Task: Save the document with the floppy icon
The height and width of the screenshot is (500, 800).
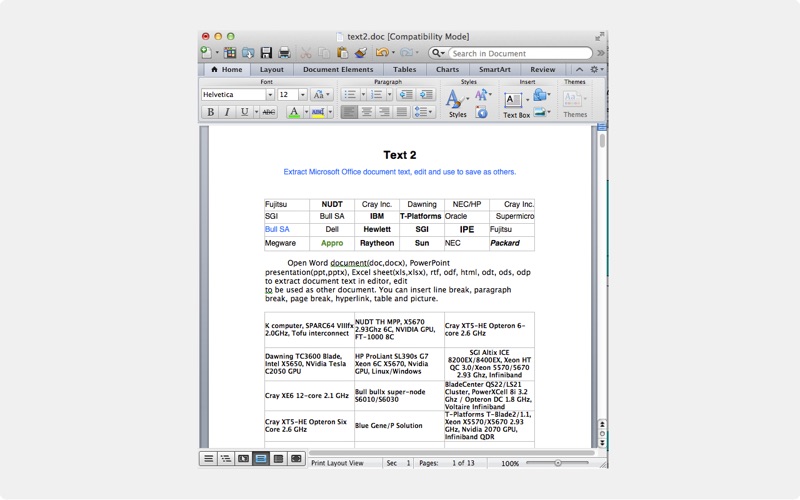Action: pyautogui.click(x=266, y=53)
